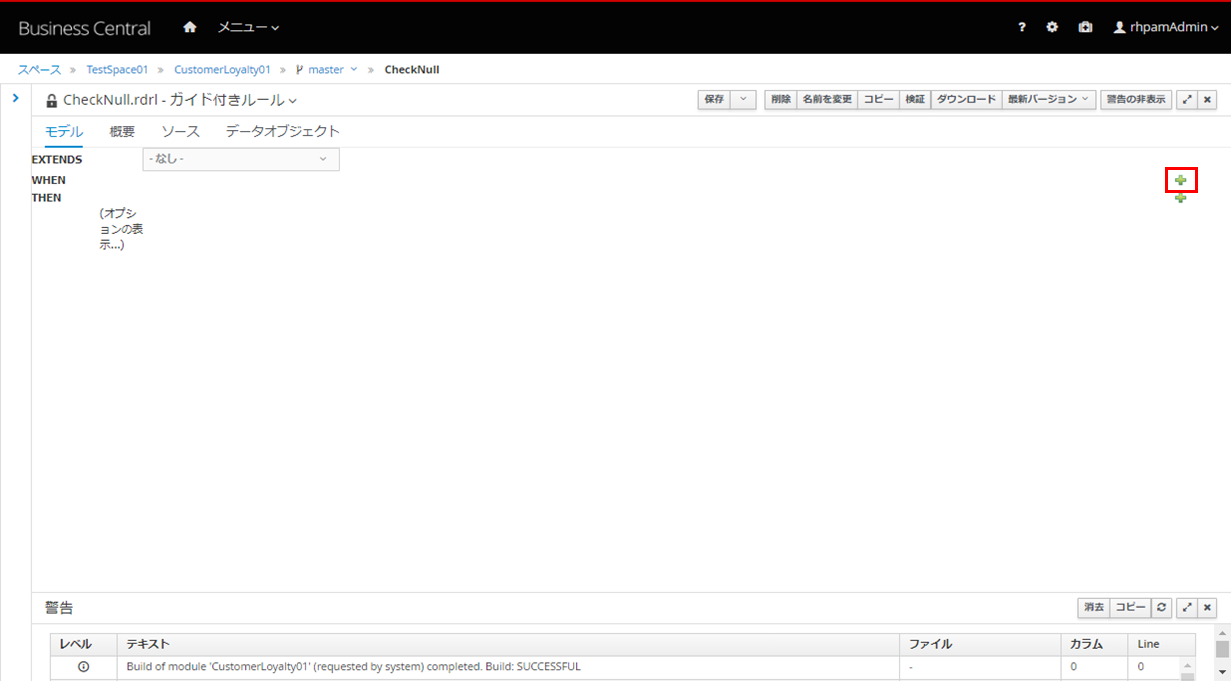
Task: Click the レベル column header
Action: 83,644
